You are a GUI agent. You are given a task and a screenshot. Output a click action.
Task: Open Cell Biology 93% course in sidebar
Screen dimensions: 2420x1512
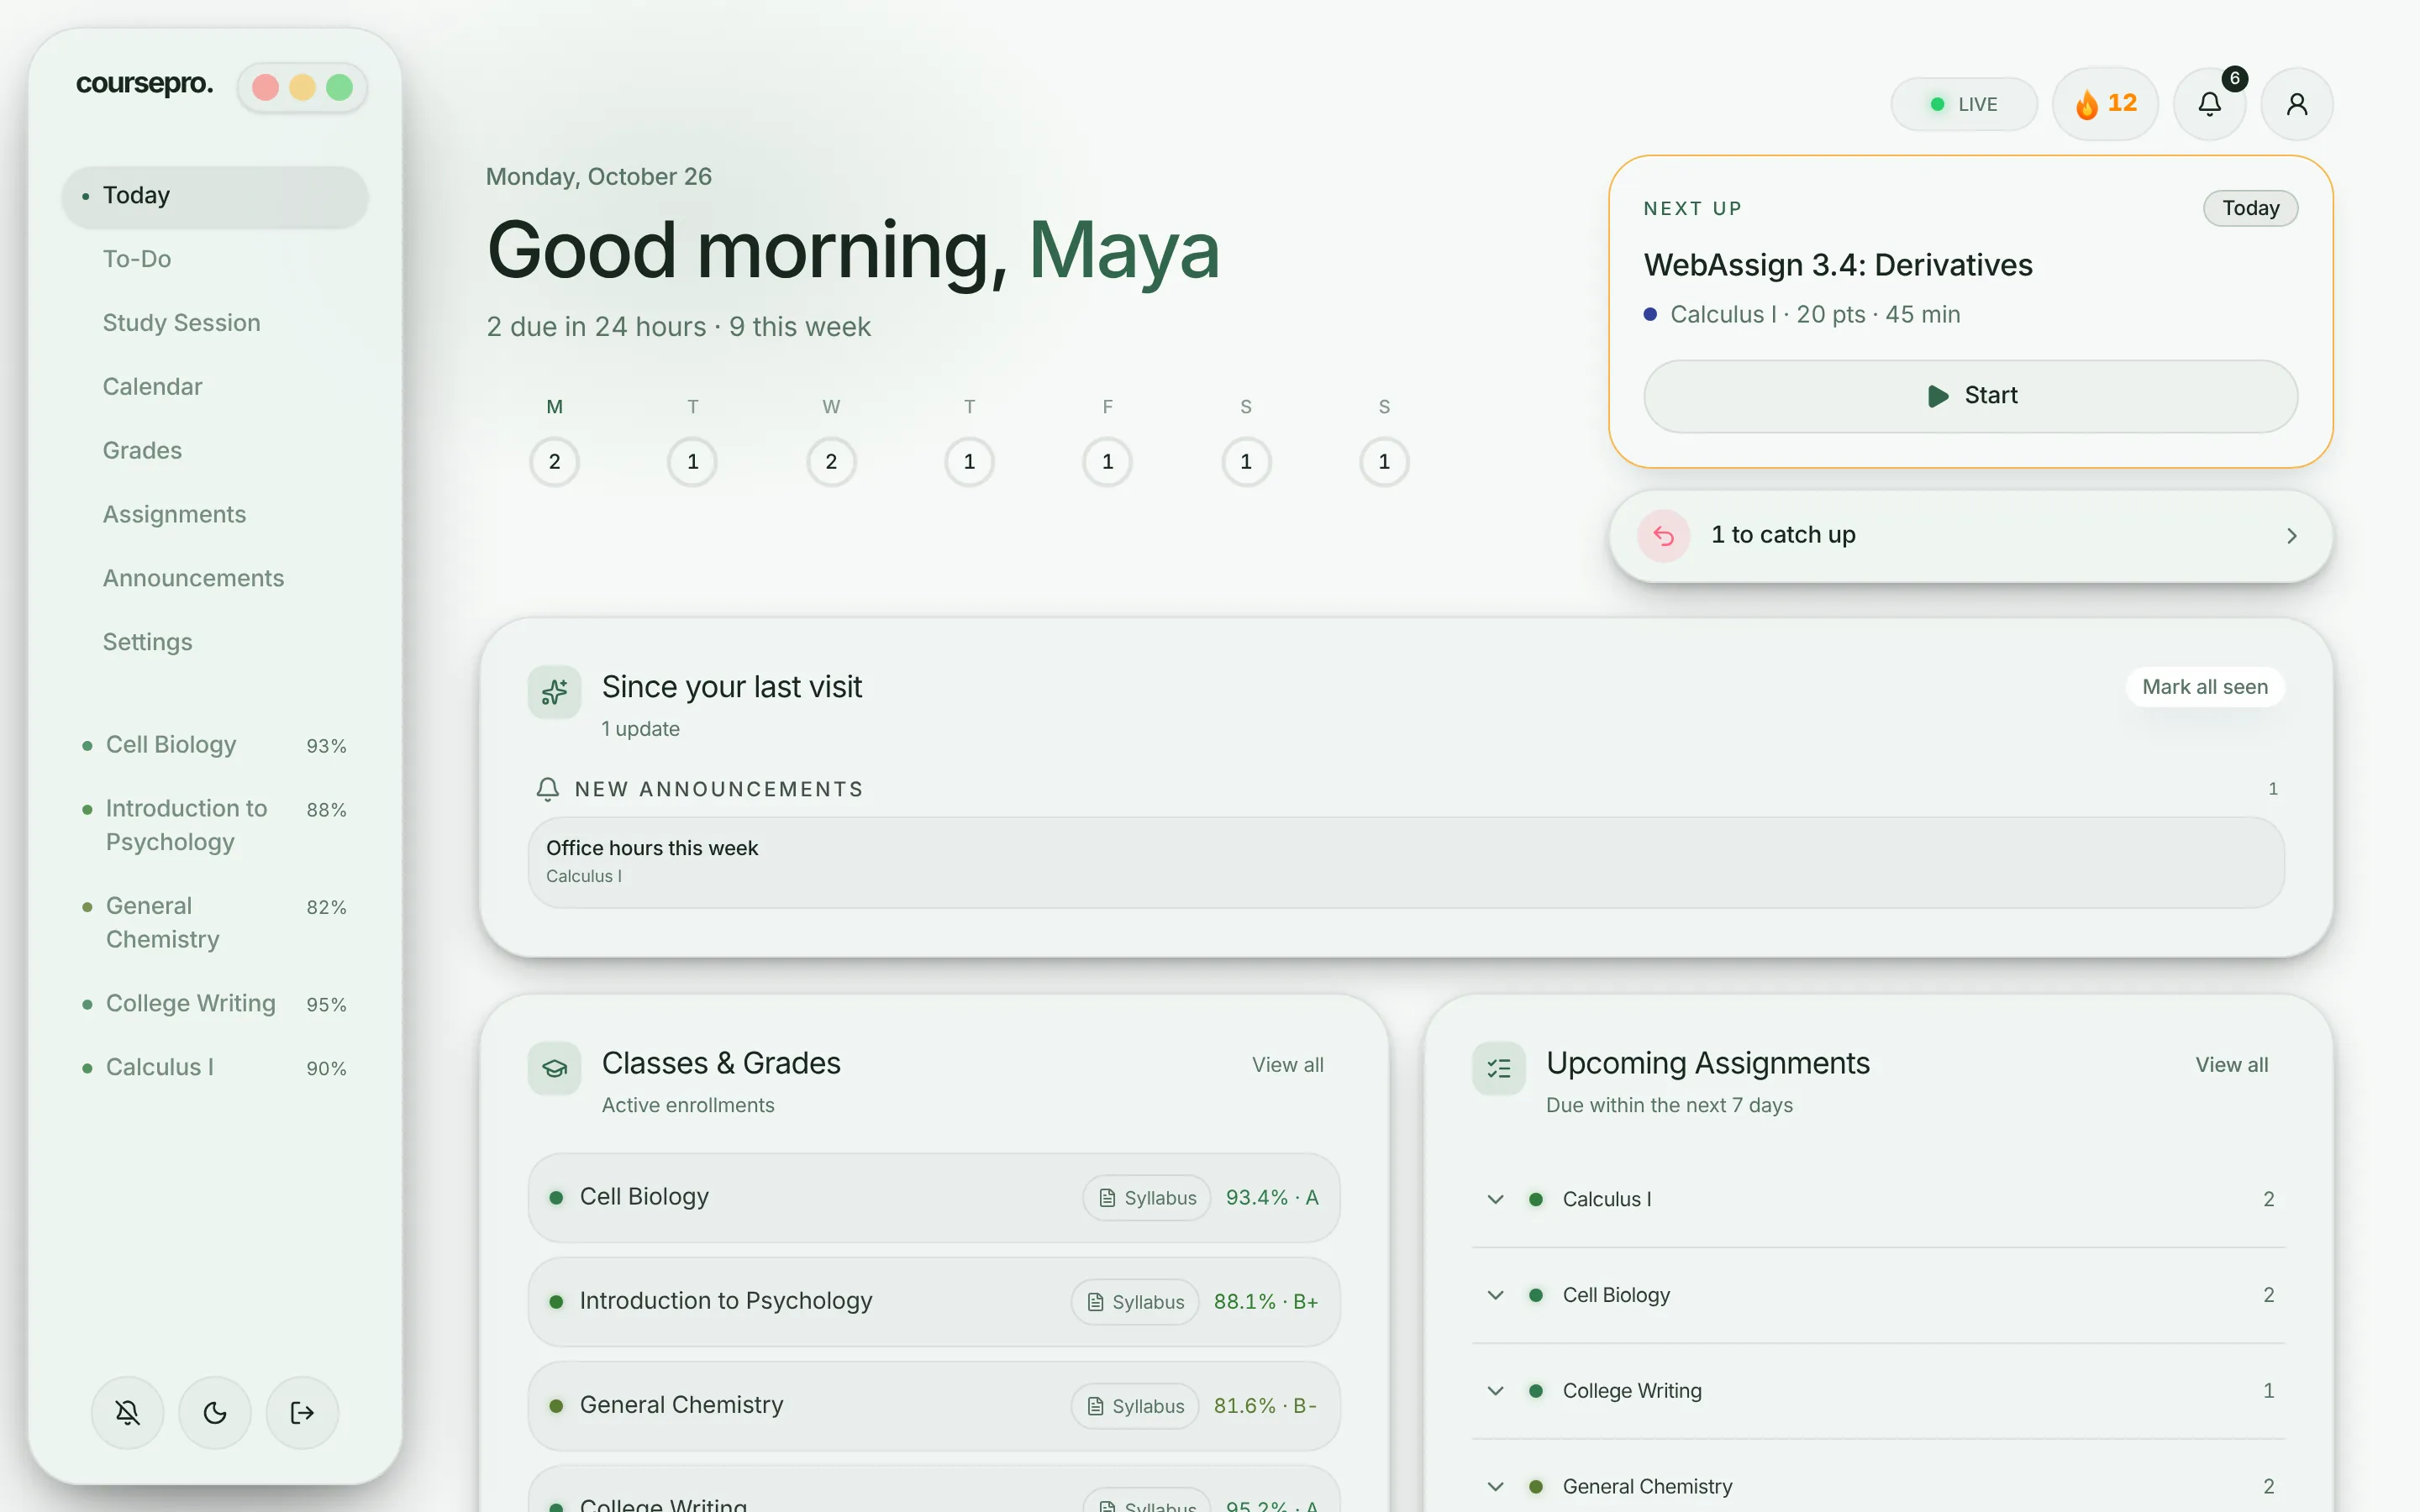215,745
